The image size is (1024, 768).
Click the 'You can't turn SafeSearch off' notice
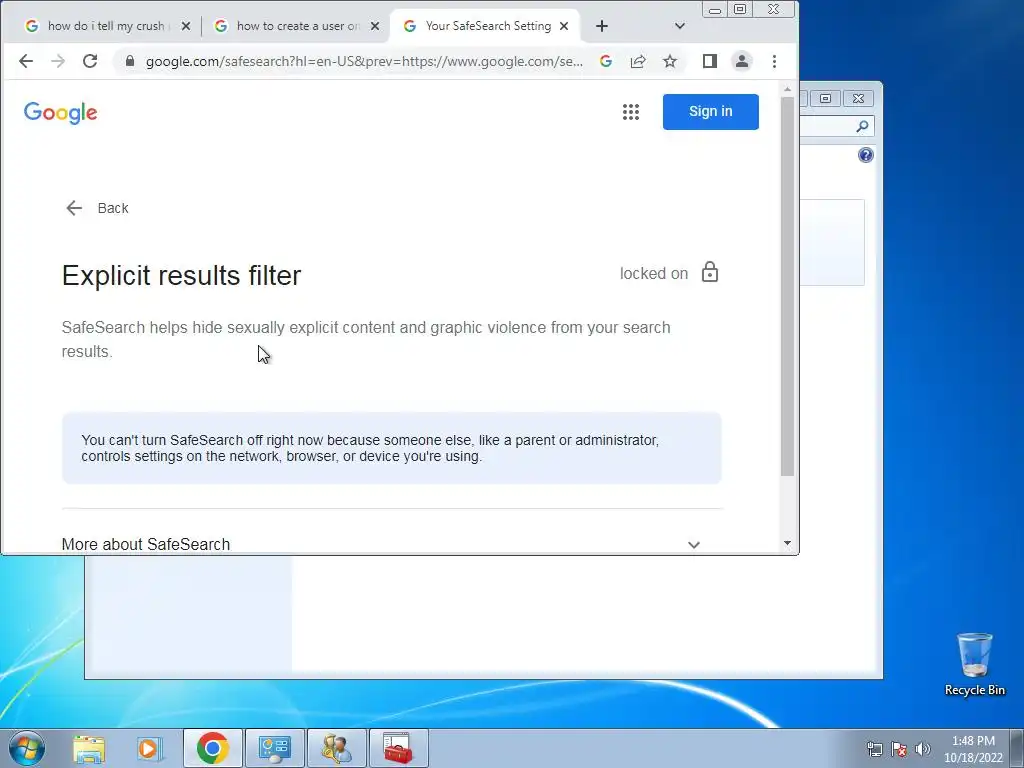(x=392, y=448)
